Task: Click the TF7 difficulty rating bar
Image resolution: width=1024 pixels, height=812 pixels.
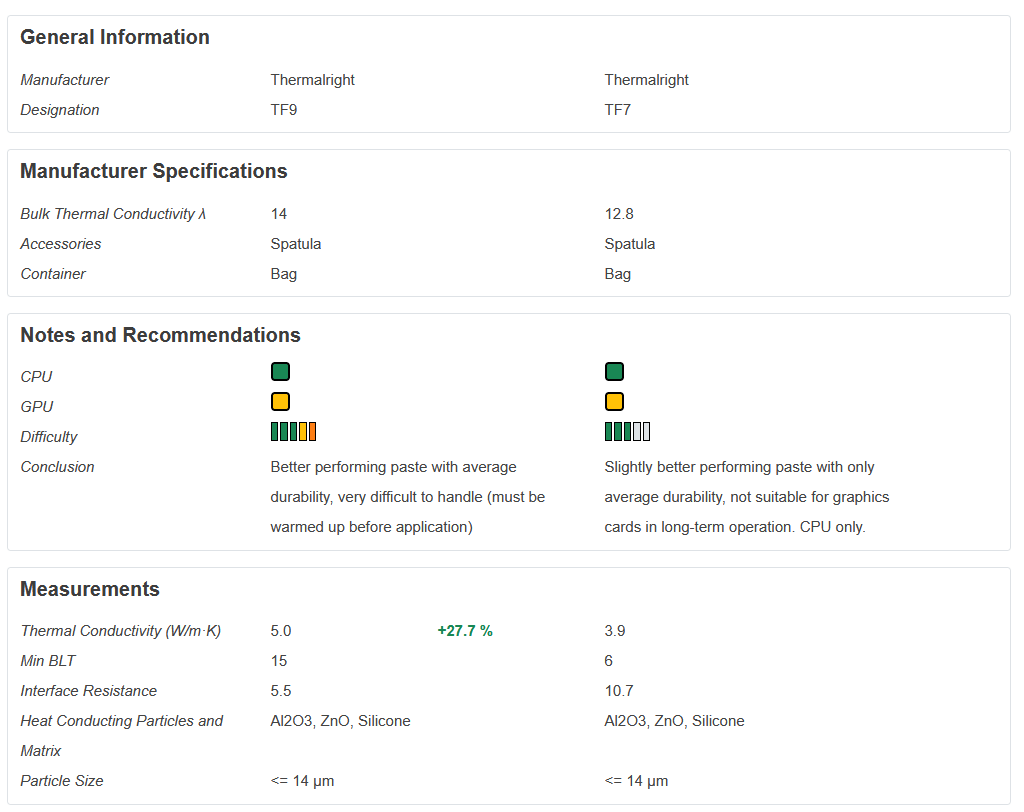Action: pyautogui.click(x=627, y=432)
